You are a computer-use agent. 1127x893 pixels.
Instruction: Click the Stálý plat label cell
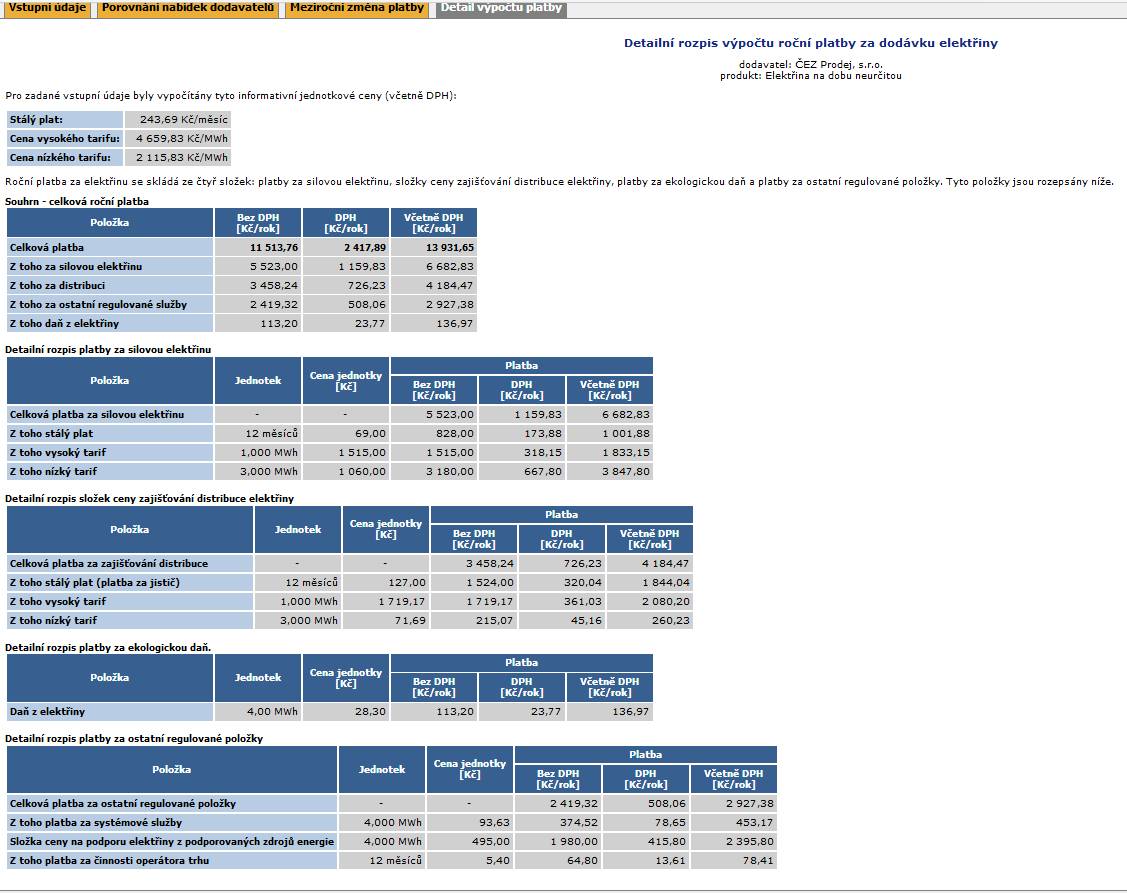[65, 119]
